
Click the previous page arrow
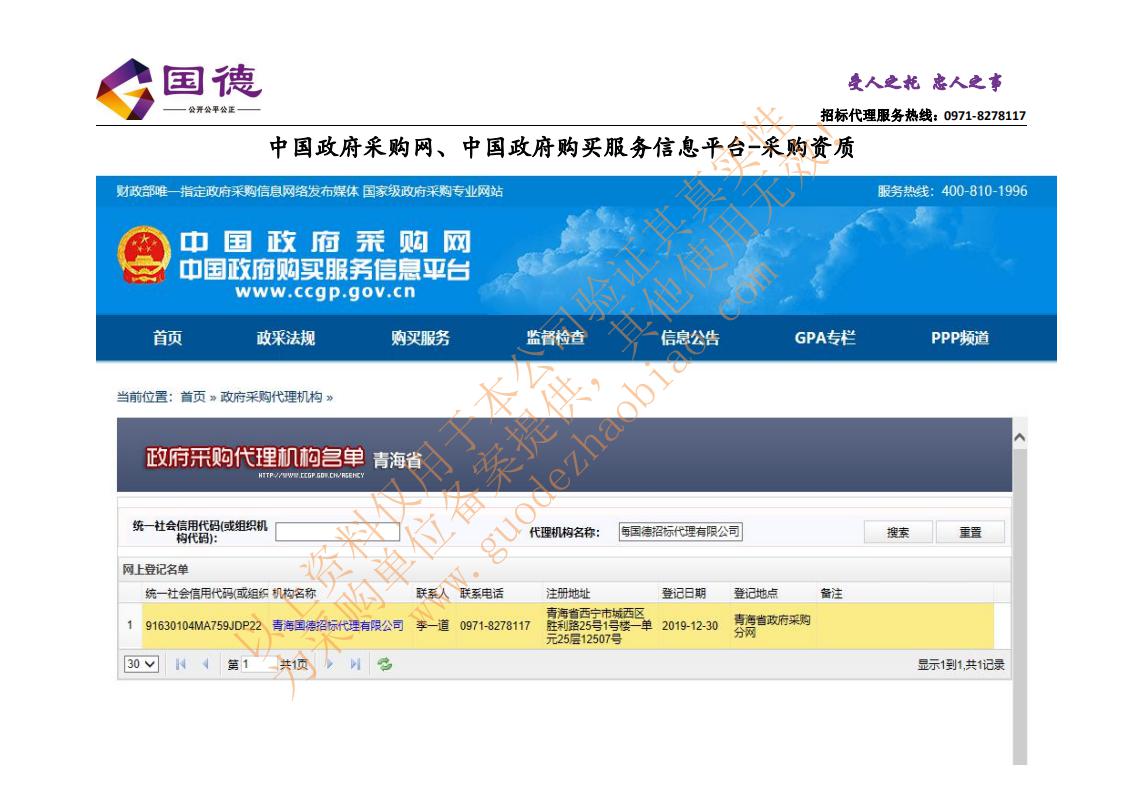[206, 662]
